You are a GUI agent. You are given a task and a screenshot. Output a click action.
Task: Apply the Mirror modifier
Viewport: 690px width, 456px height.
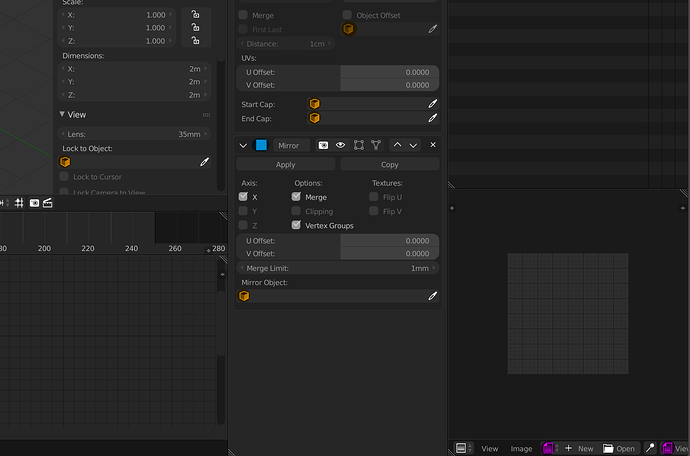[x=286, y=164]
